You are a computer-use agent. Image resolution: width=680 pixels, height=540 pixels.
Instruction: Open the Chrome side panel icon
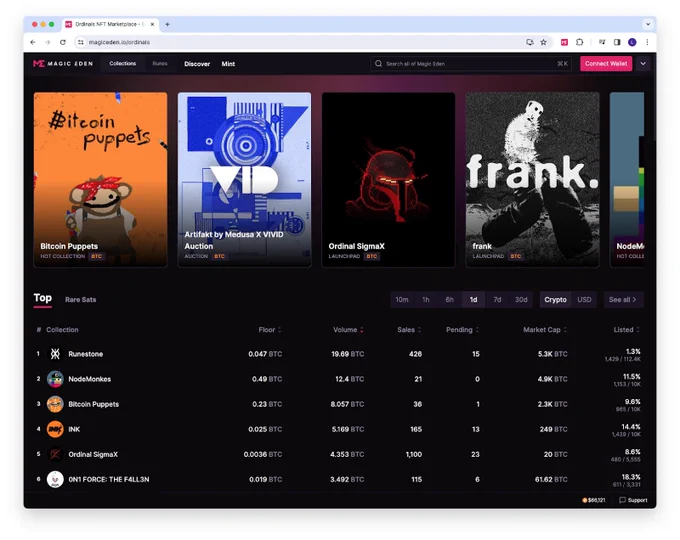point(617,42)
